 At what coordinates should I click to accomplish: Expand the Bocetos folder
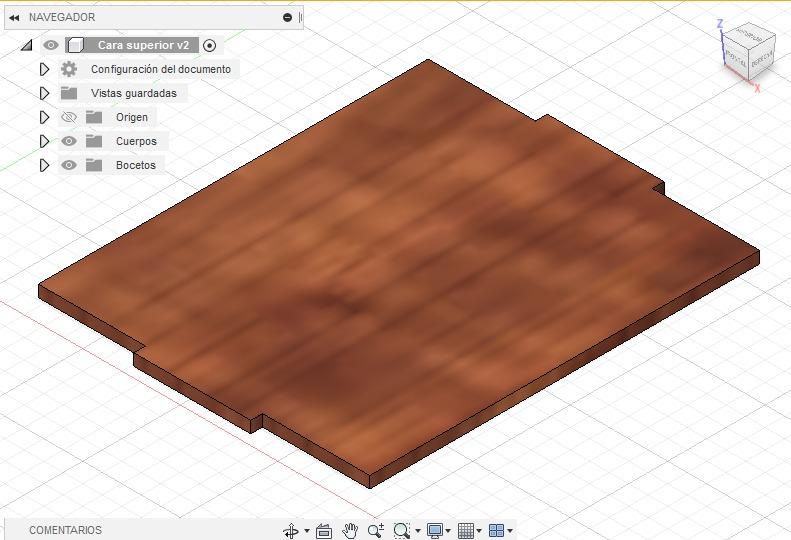(44, 165)
